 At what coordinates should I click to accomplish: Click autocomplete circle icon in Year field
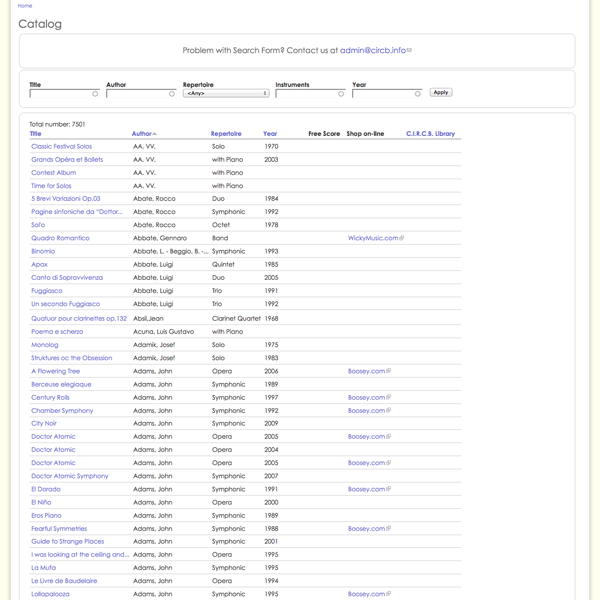[418, 94]
